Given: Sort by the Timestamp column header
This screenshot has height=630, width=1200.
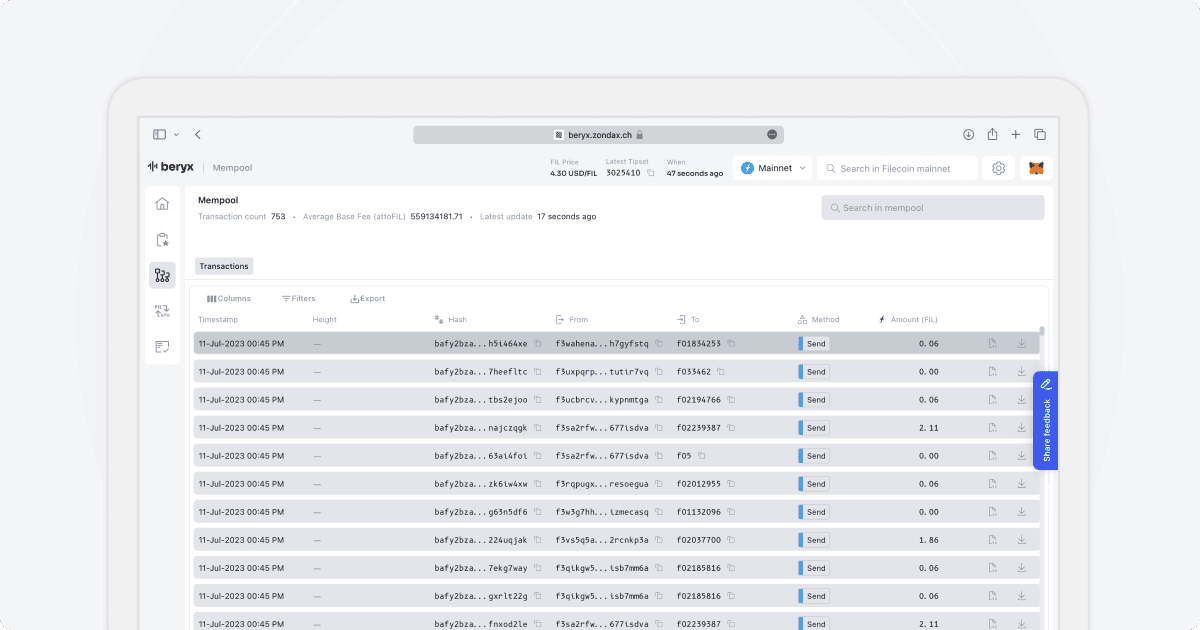Looking at the screenshot, I should point(218,319).
